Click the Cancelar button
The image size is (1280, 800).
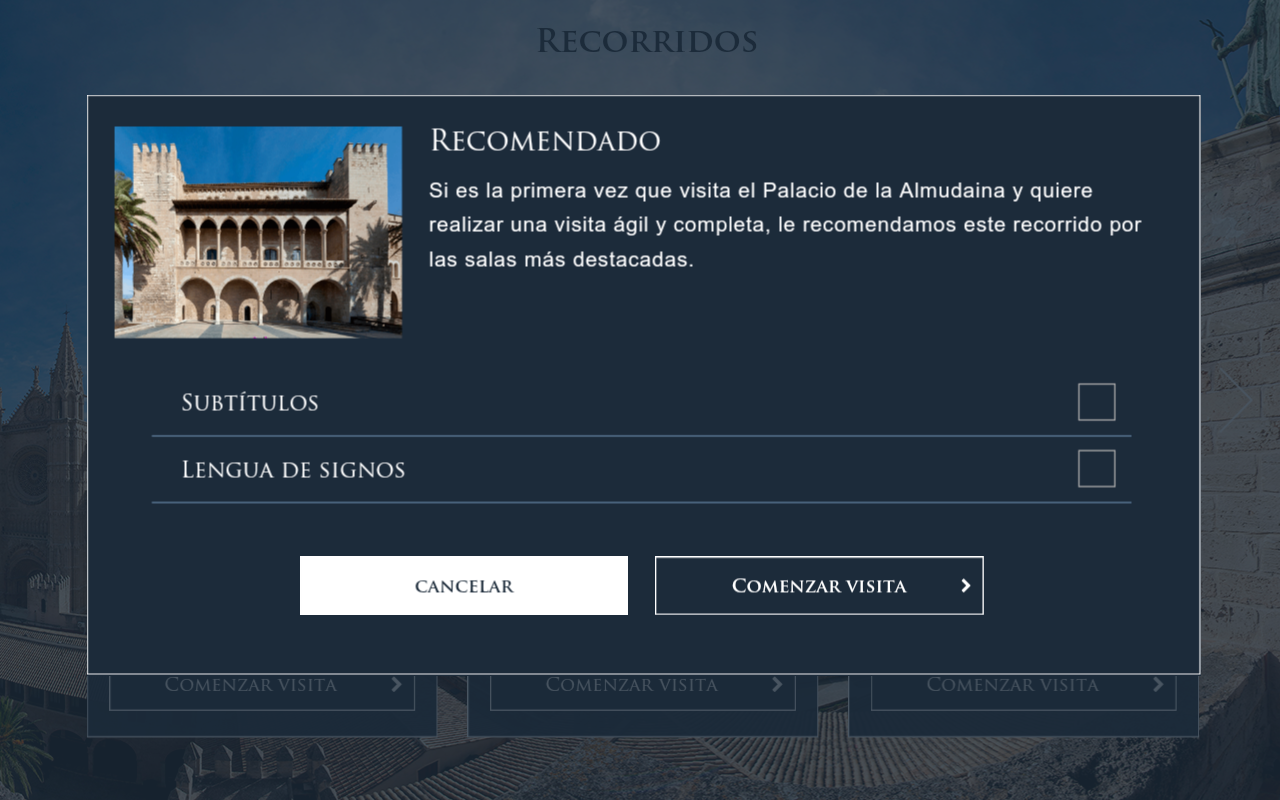click(464, 586)
